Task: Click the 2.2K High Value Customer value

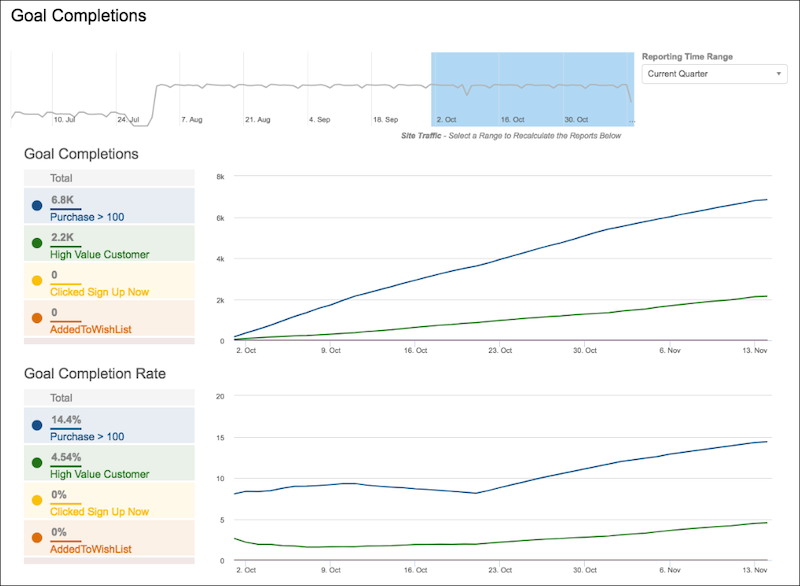Action: [62, 237]
